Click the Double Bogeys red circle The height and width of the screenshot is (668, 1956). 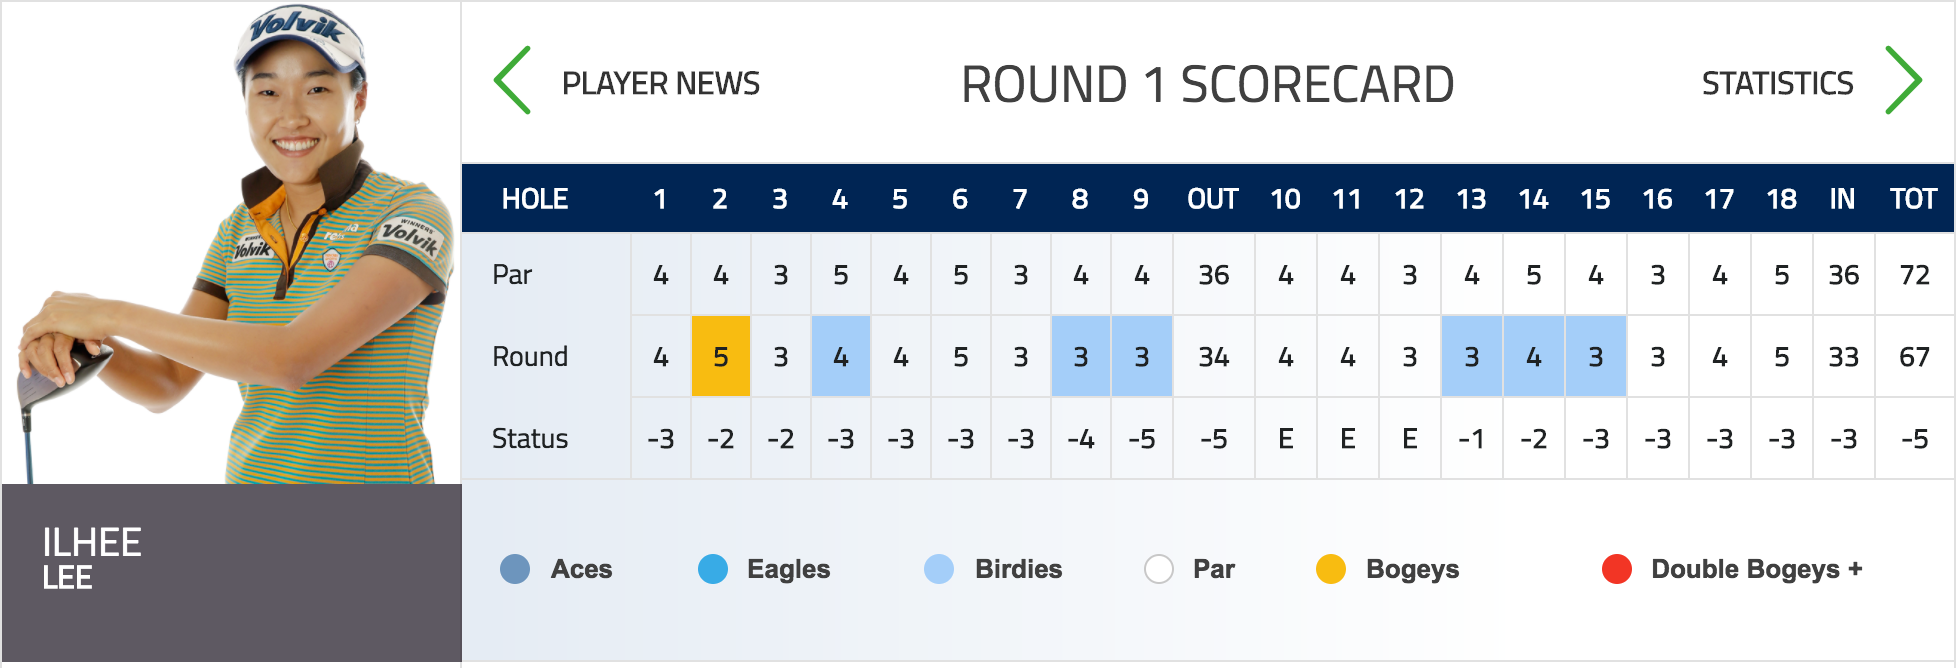(x=1617, y=569)
